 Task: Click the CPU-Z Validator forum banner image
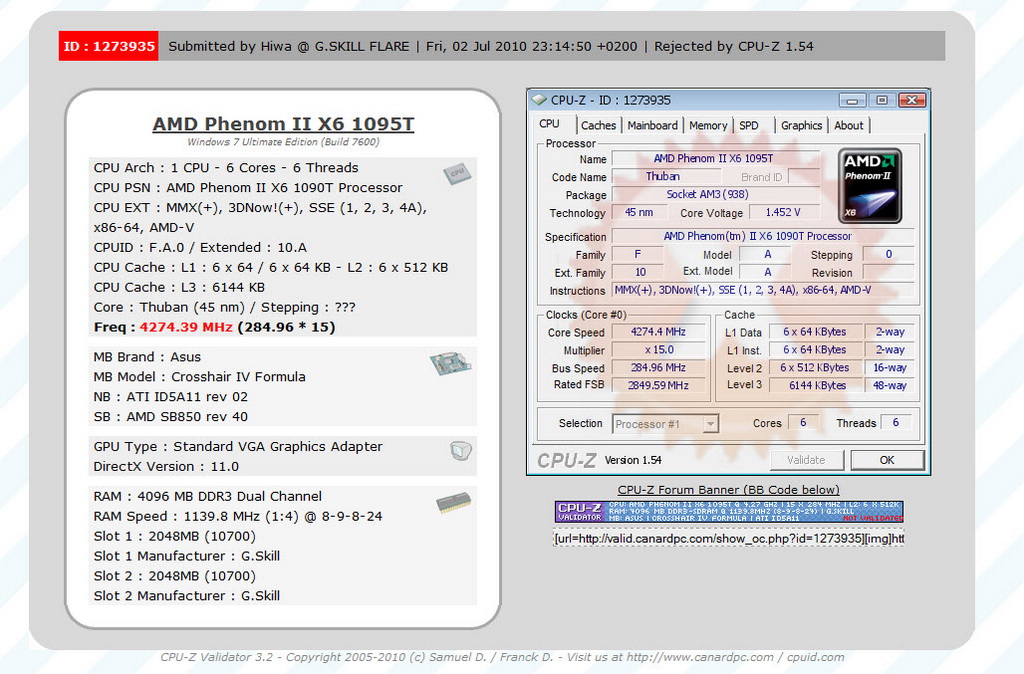729,511
